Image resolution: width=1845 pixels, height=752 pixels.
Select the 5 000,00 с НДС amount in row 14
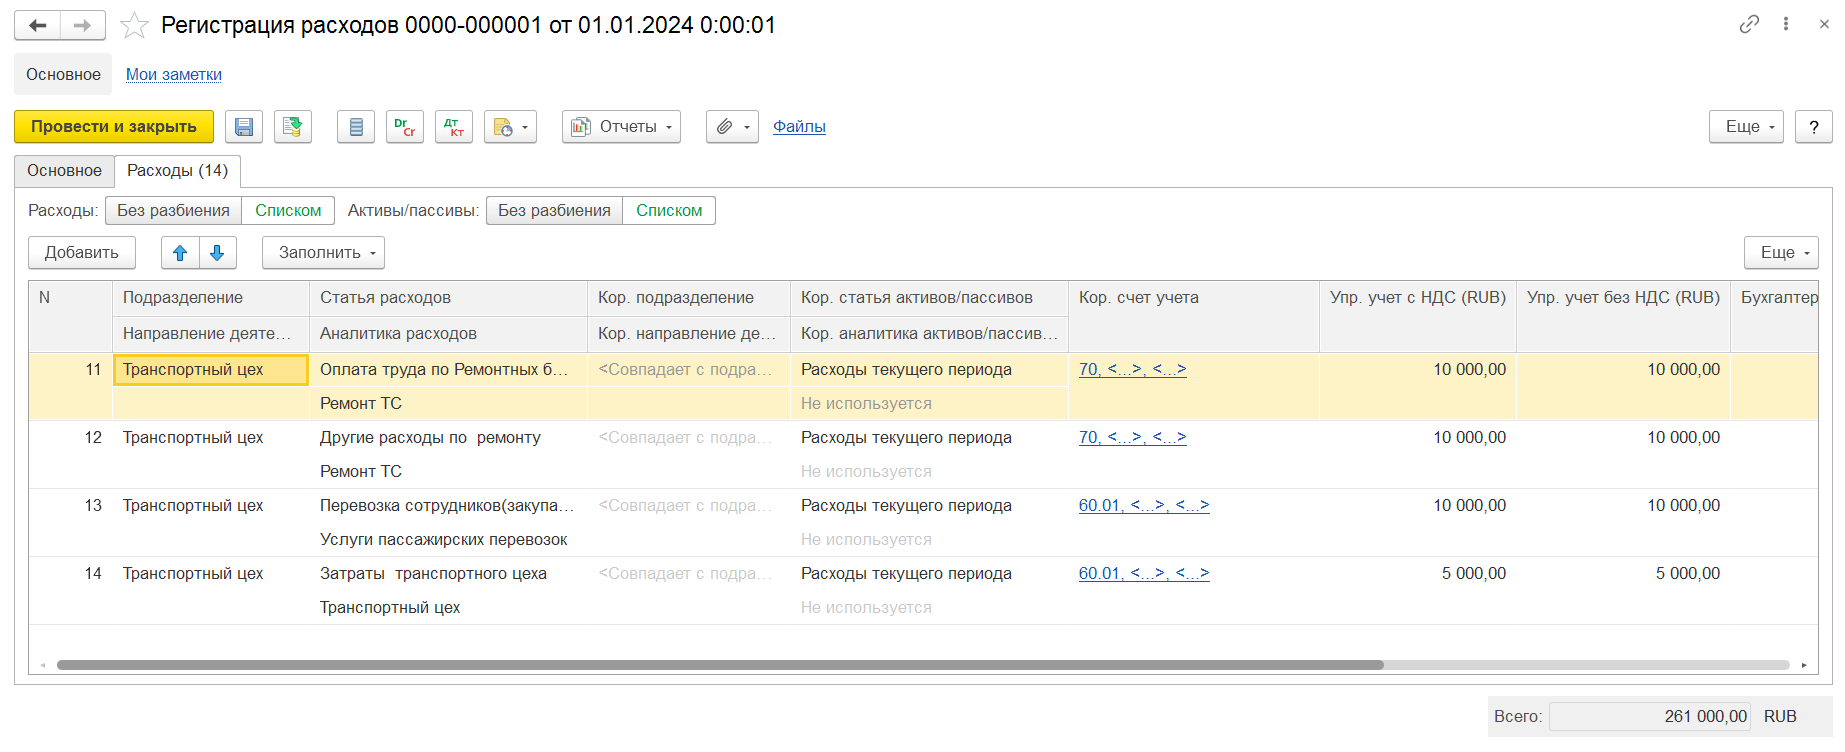click(x=1418, y=574)
